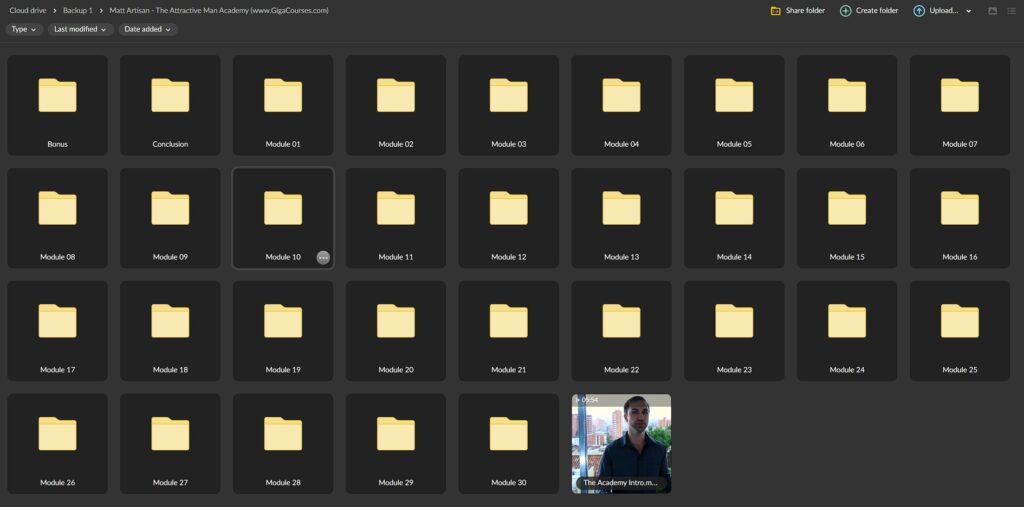Open the Module 16 folder
Image resolution: width=1024 pixels, height=507 pixels.
pos(959,218)
